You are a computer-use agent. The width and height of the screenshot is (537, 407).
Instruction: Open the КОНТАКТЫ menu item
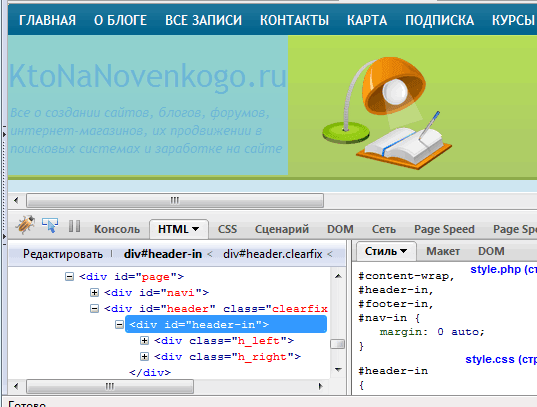tap(295, 20)
